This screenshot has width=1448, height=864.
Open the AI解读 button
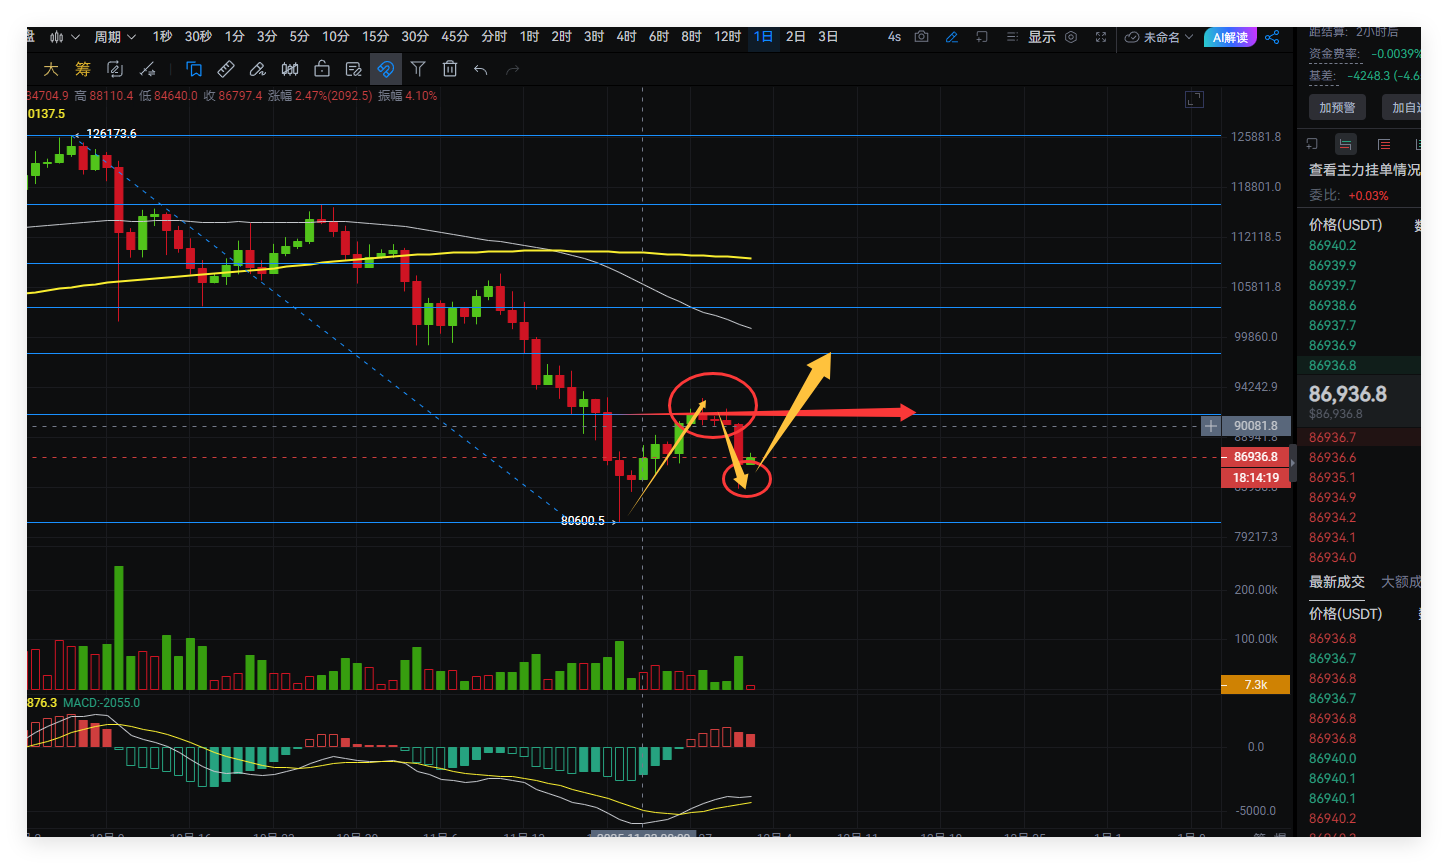pyautogui.click(x=1230, y=37)
